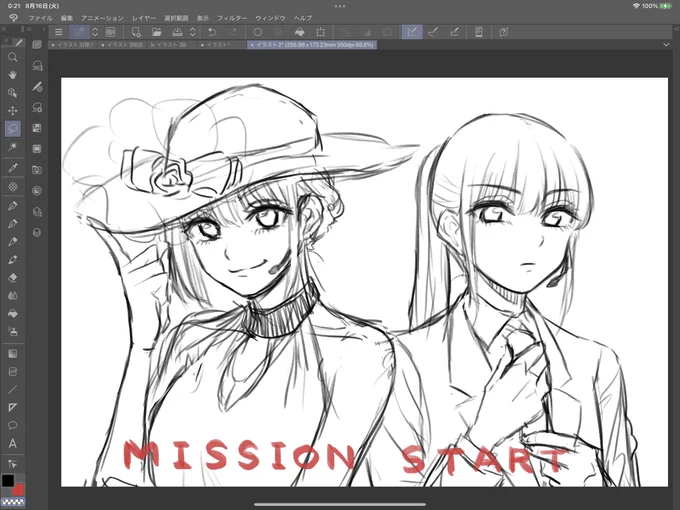Toggle the touch gesture settings icon
Viewport: 680px width, 510px height.
click(503, 32)
